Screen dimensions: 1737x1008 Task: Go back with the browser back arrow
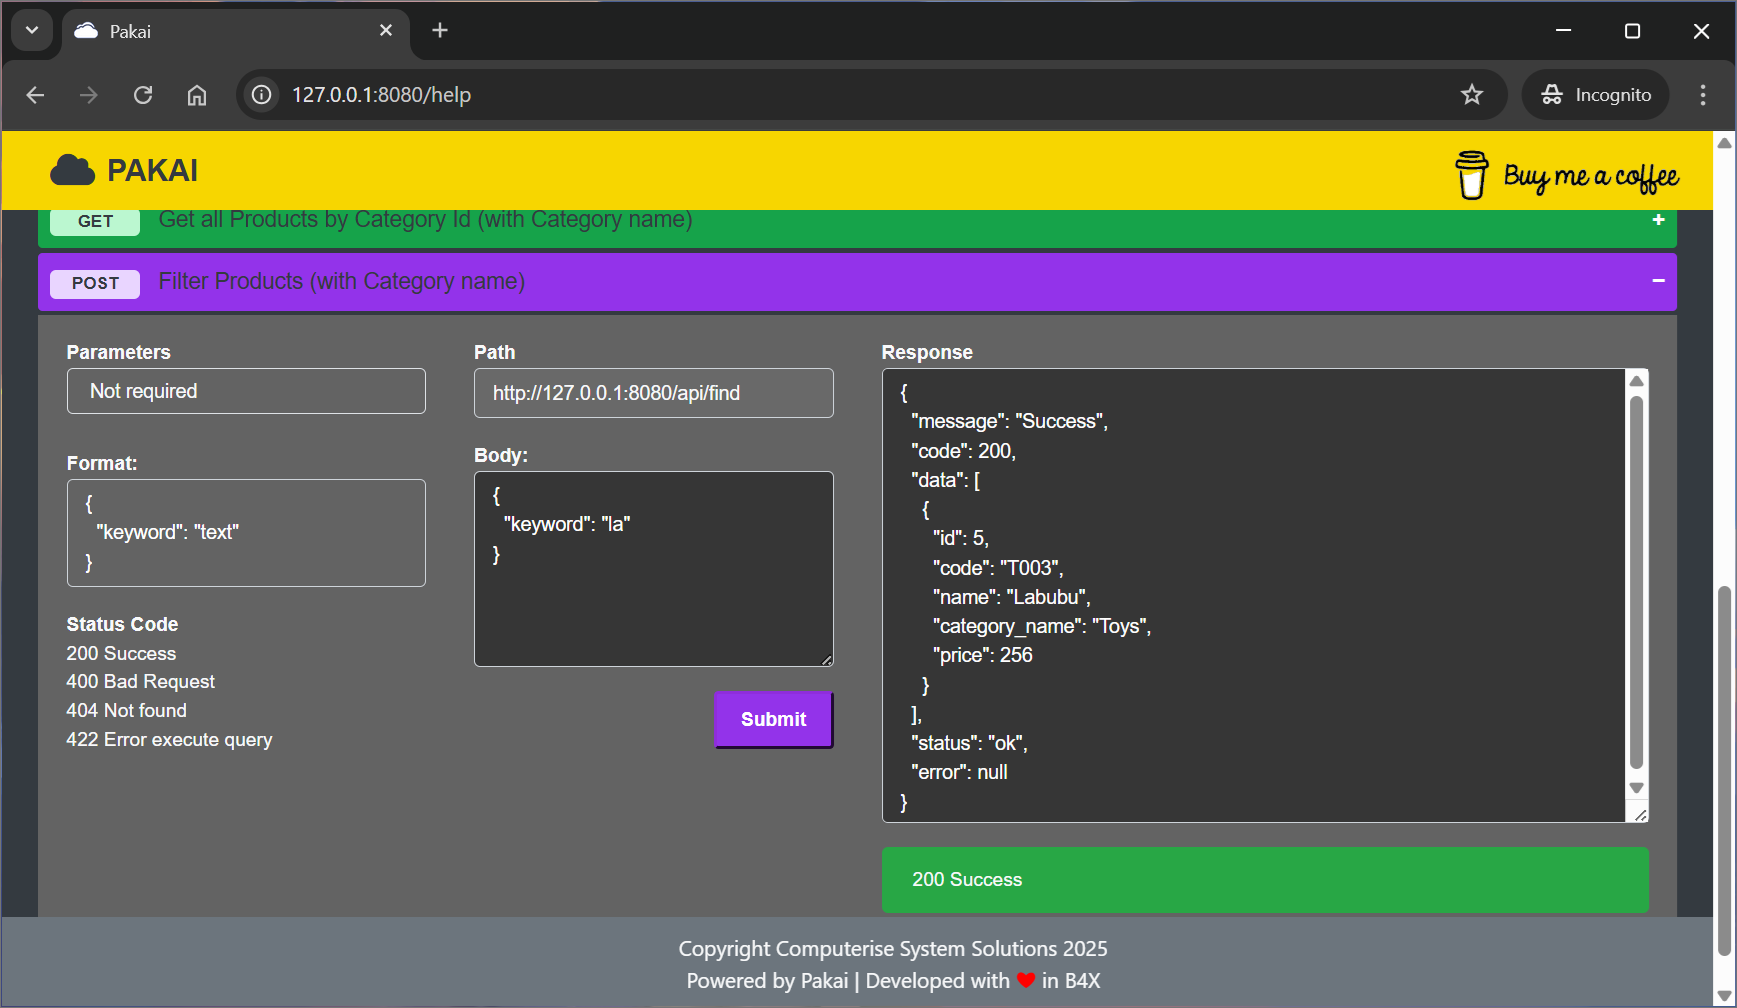pyautogui.click(x=35, y=95)
